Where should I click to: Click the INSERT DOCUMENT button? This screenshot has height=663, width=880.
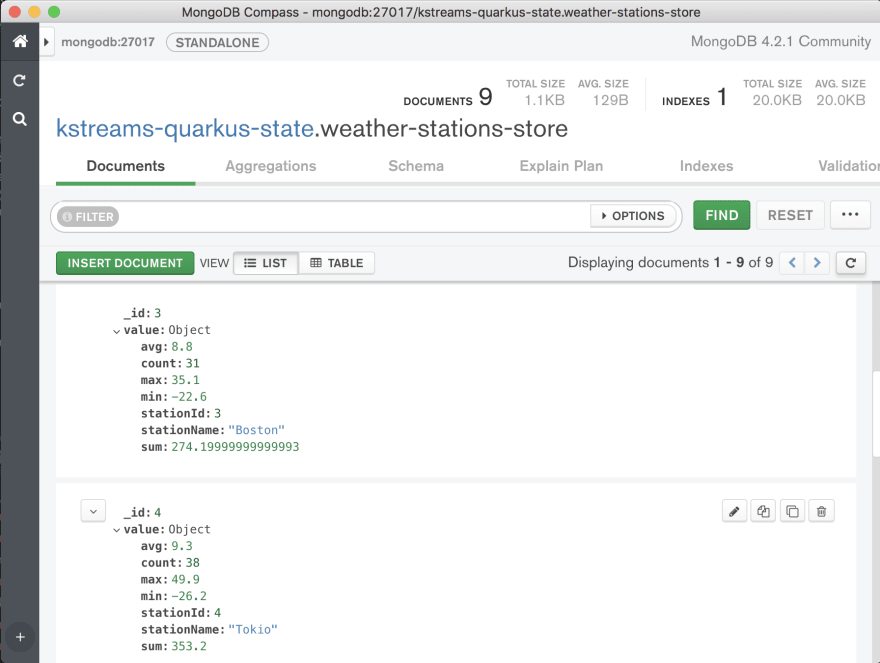[x=125, y=263]
